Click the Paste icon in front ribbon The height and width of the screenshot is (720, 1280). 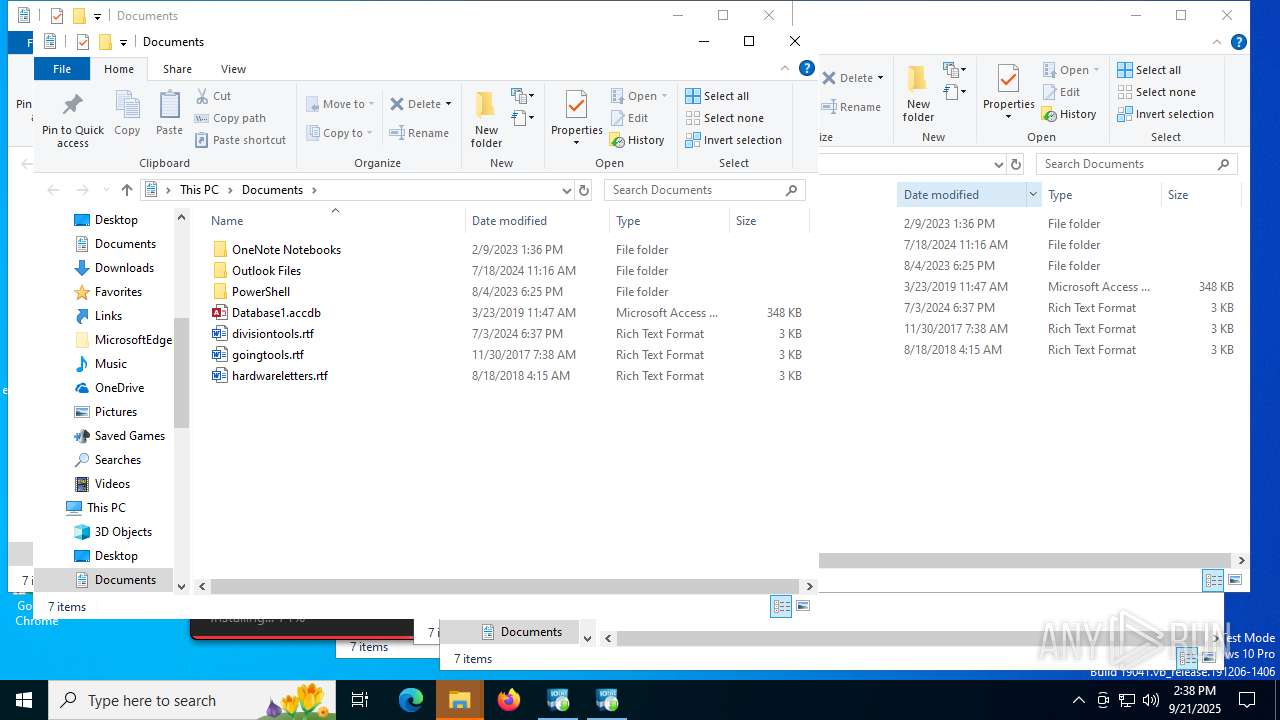[170, 113]
